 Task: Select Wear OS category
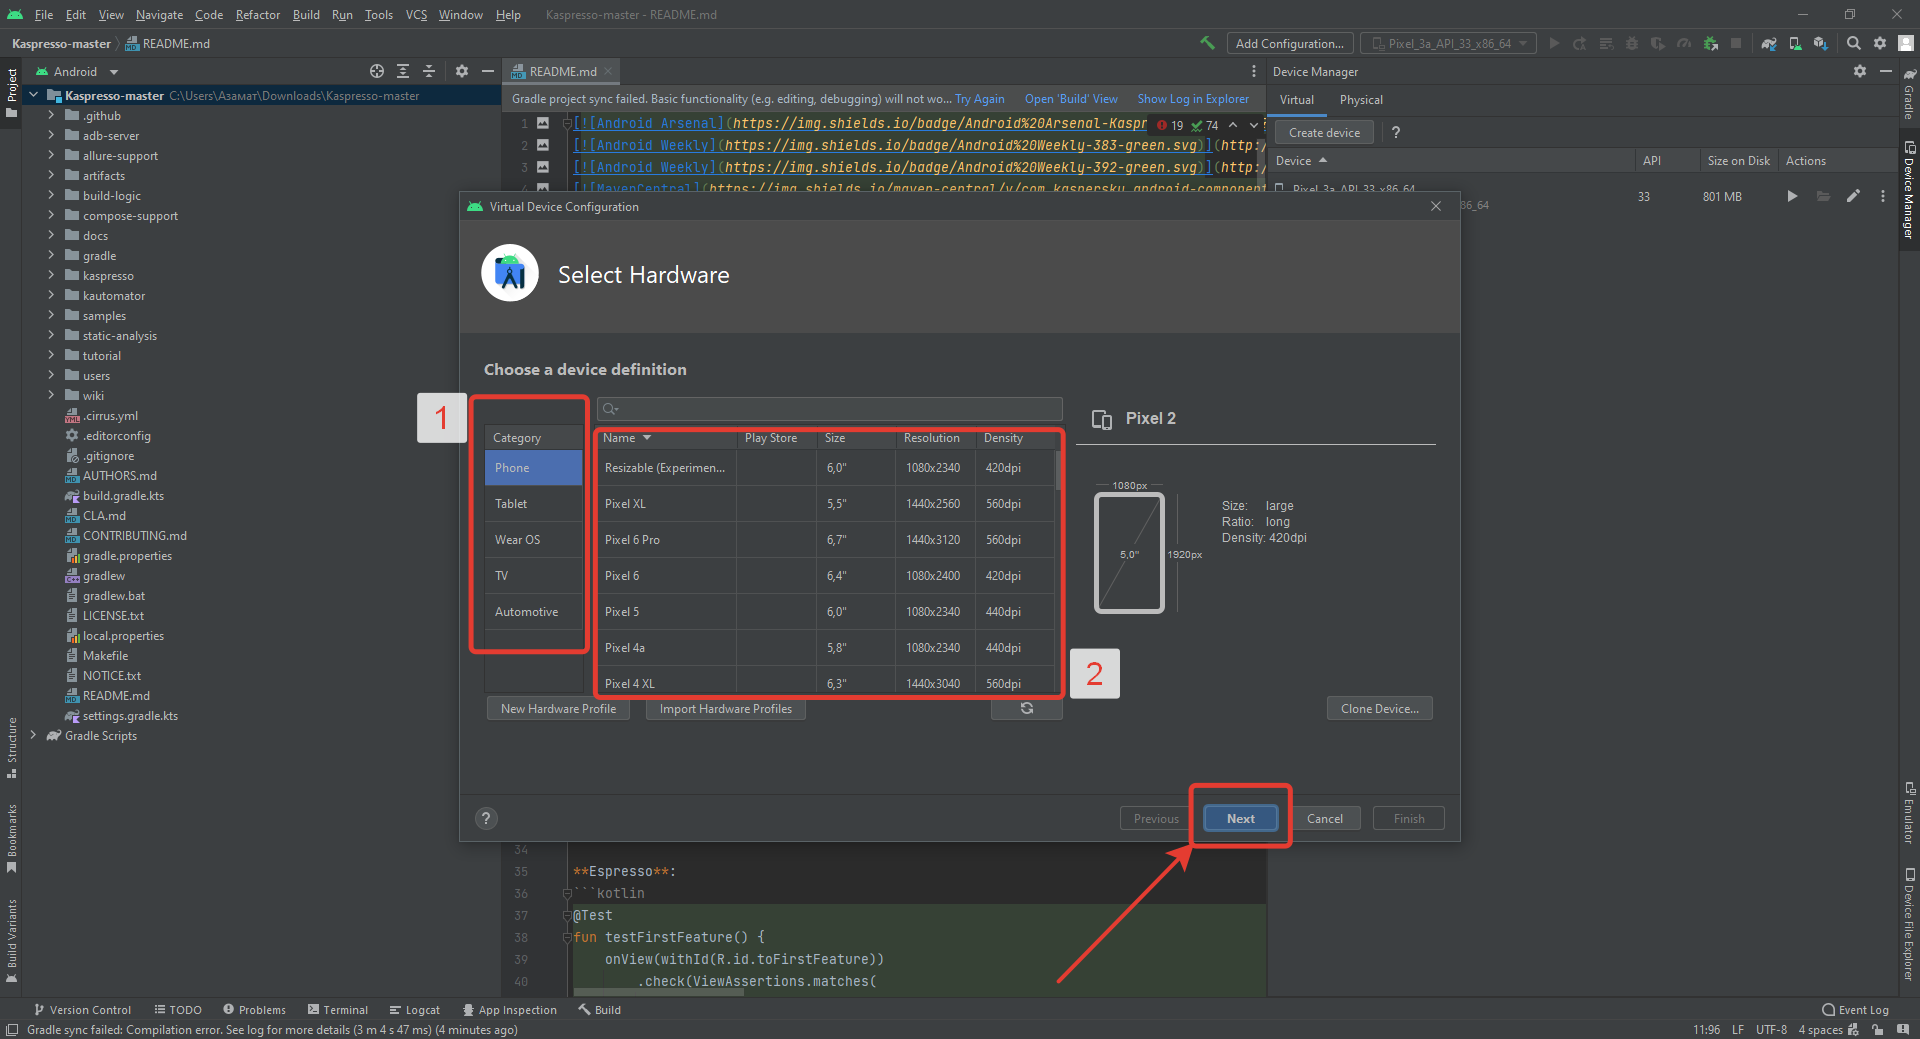click(533, 539)
